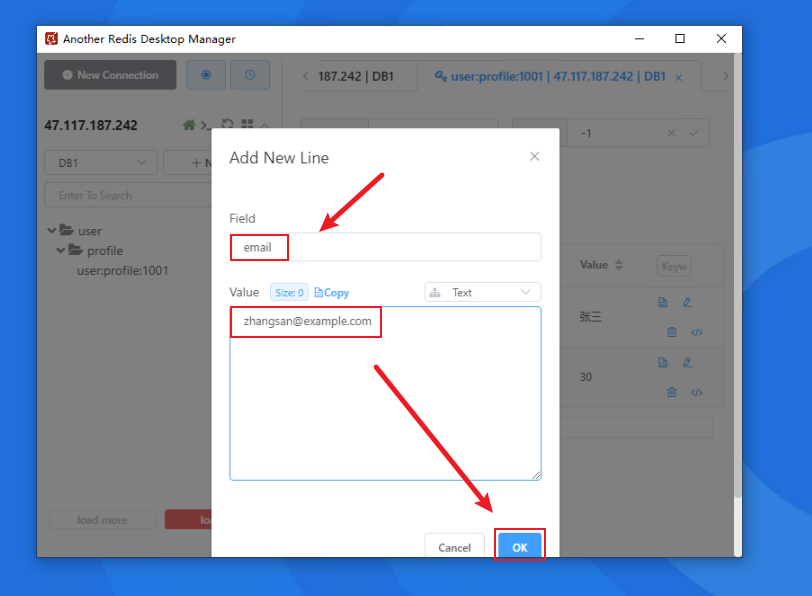The height and width of the screenshot is (596, 812).
Task: Close the user:profile:1001 tab
Action: [678, 78]
